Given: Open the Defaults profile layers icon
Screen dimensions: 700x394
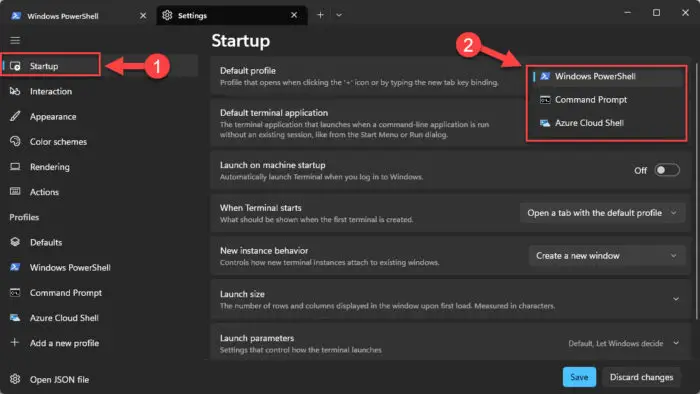Looking at the screenshot, I should [x=15, y=242].
